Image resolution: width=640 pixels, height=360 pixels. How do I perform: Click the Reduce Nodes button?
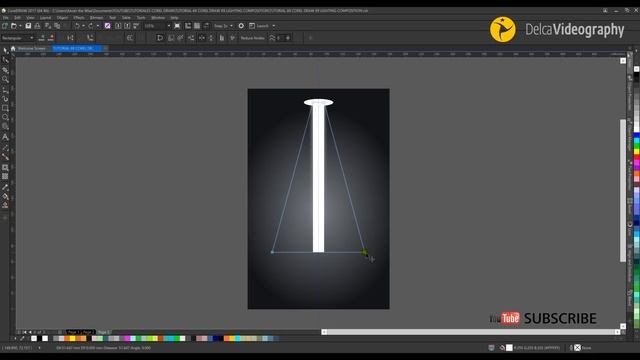(x=252, y=38)
